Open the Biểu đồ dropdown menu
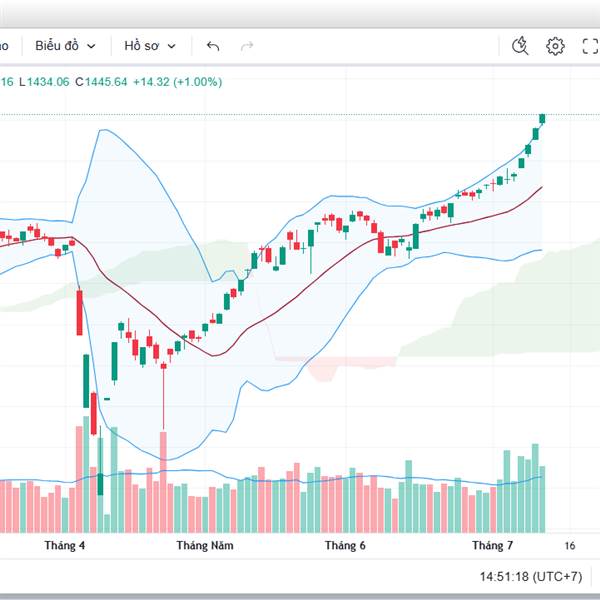The width and height of the screenshot is (600, 600). click(65, 46)
